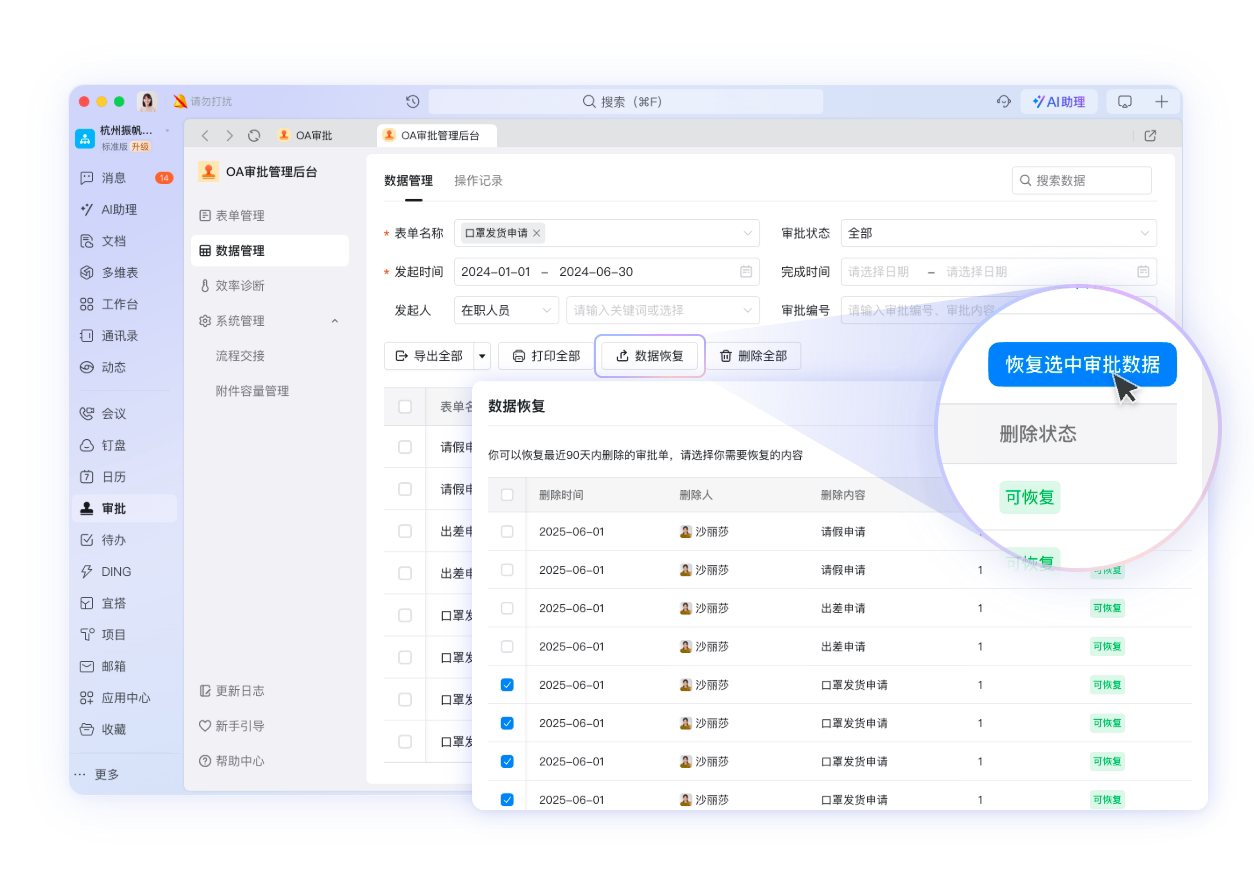This screenshot has height=880, width=1254.
Task: Switch to the OA审批 browser tab
Action: (306, 136)
